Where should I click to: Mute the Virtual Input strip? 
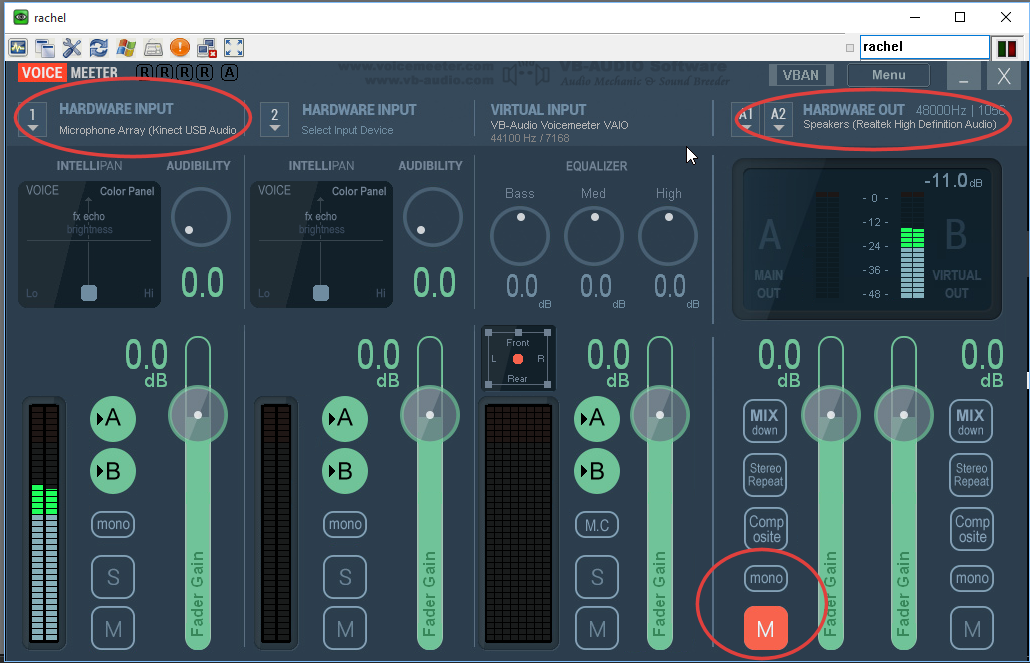597,629
